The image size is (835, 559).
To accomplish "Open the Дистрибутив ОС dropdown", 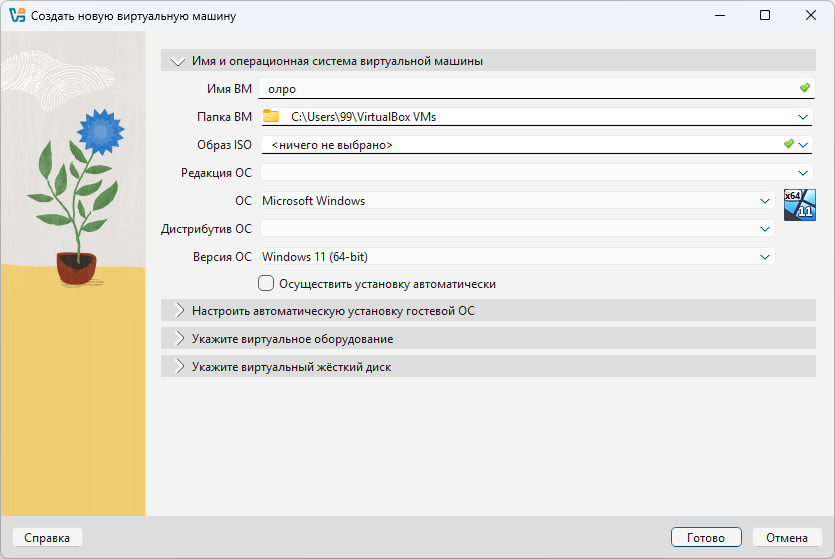I will click(x=765, y=229).
